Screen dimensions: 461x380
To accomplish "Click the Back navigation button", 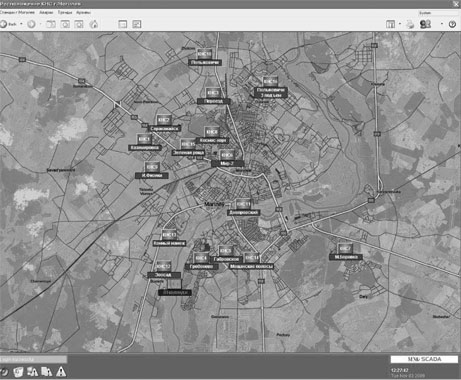I will [8, 24].
